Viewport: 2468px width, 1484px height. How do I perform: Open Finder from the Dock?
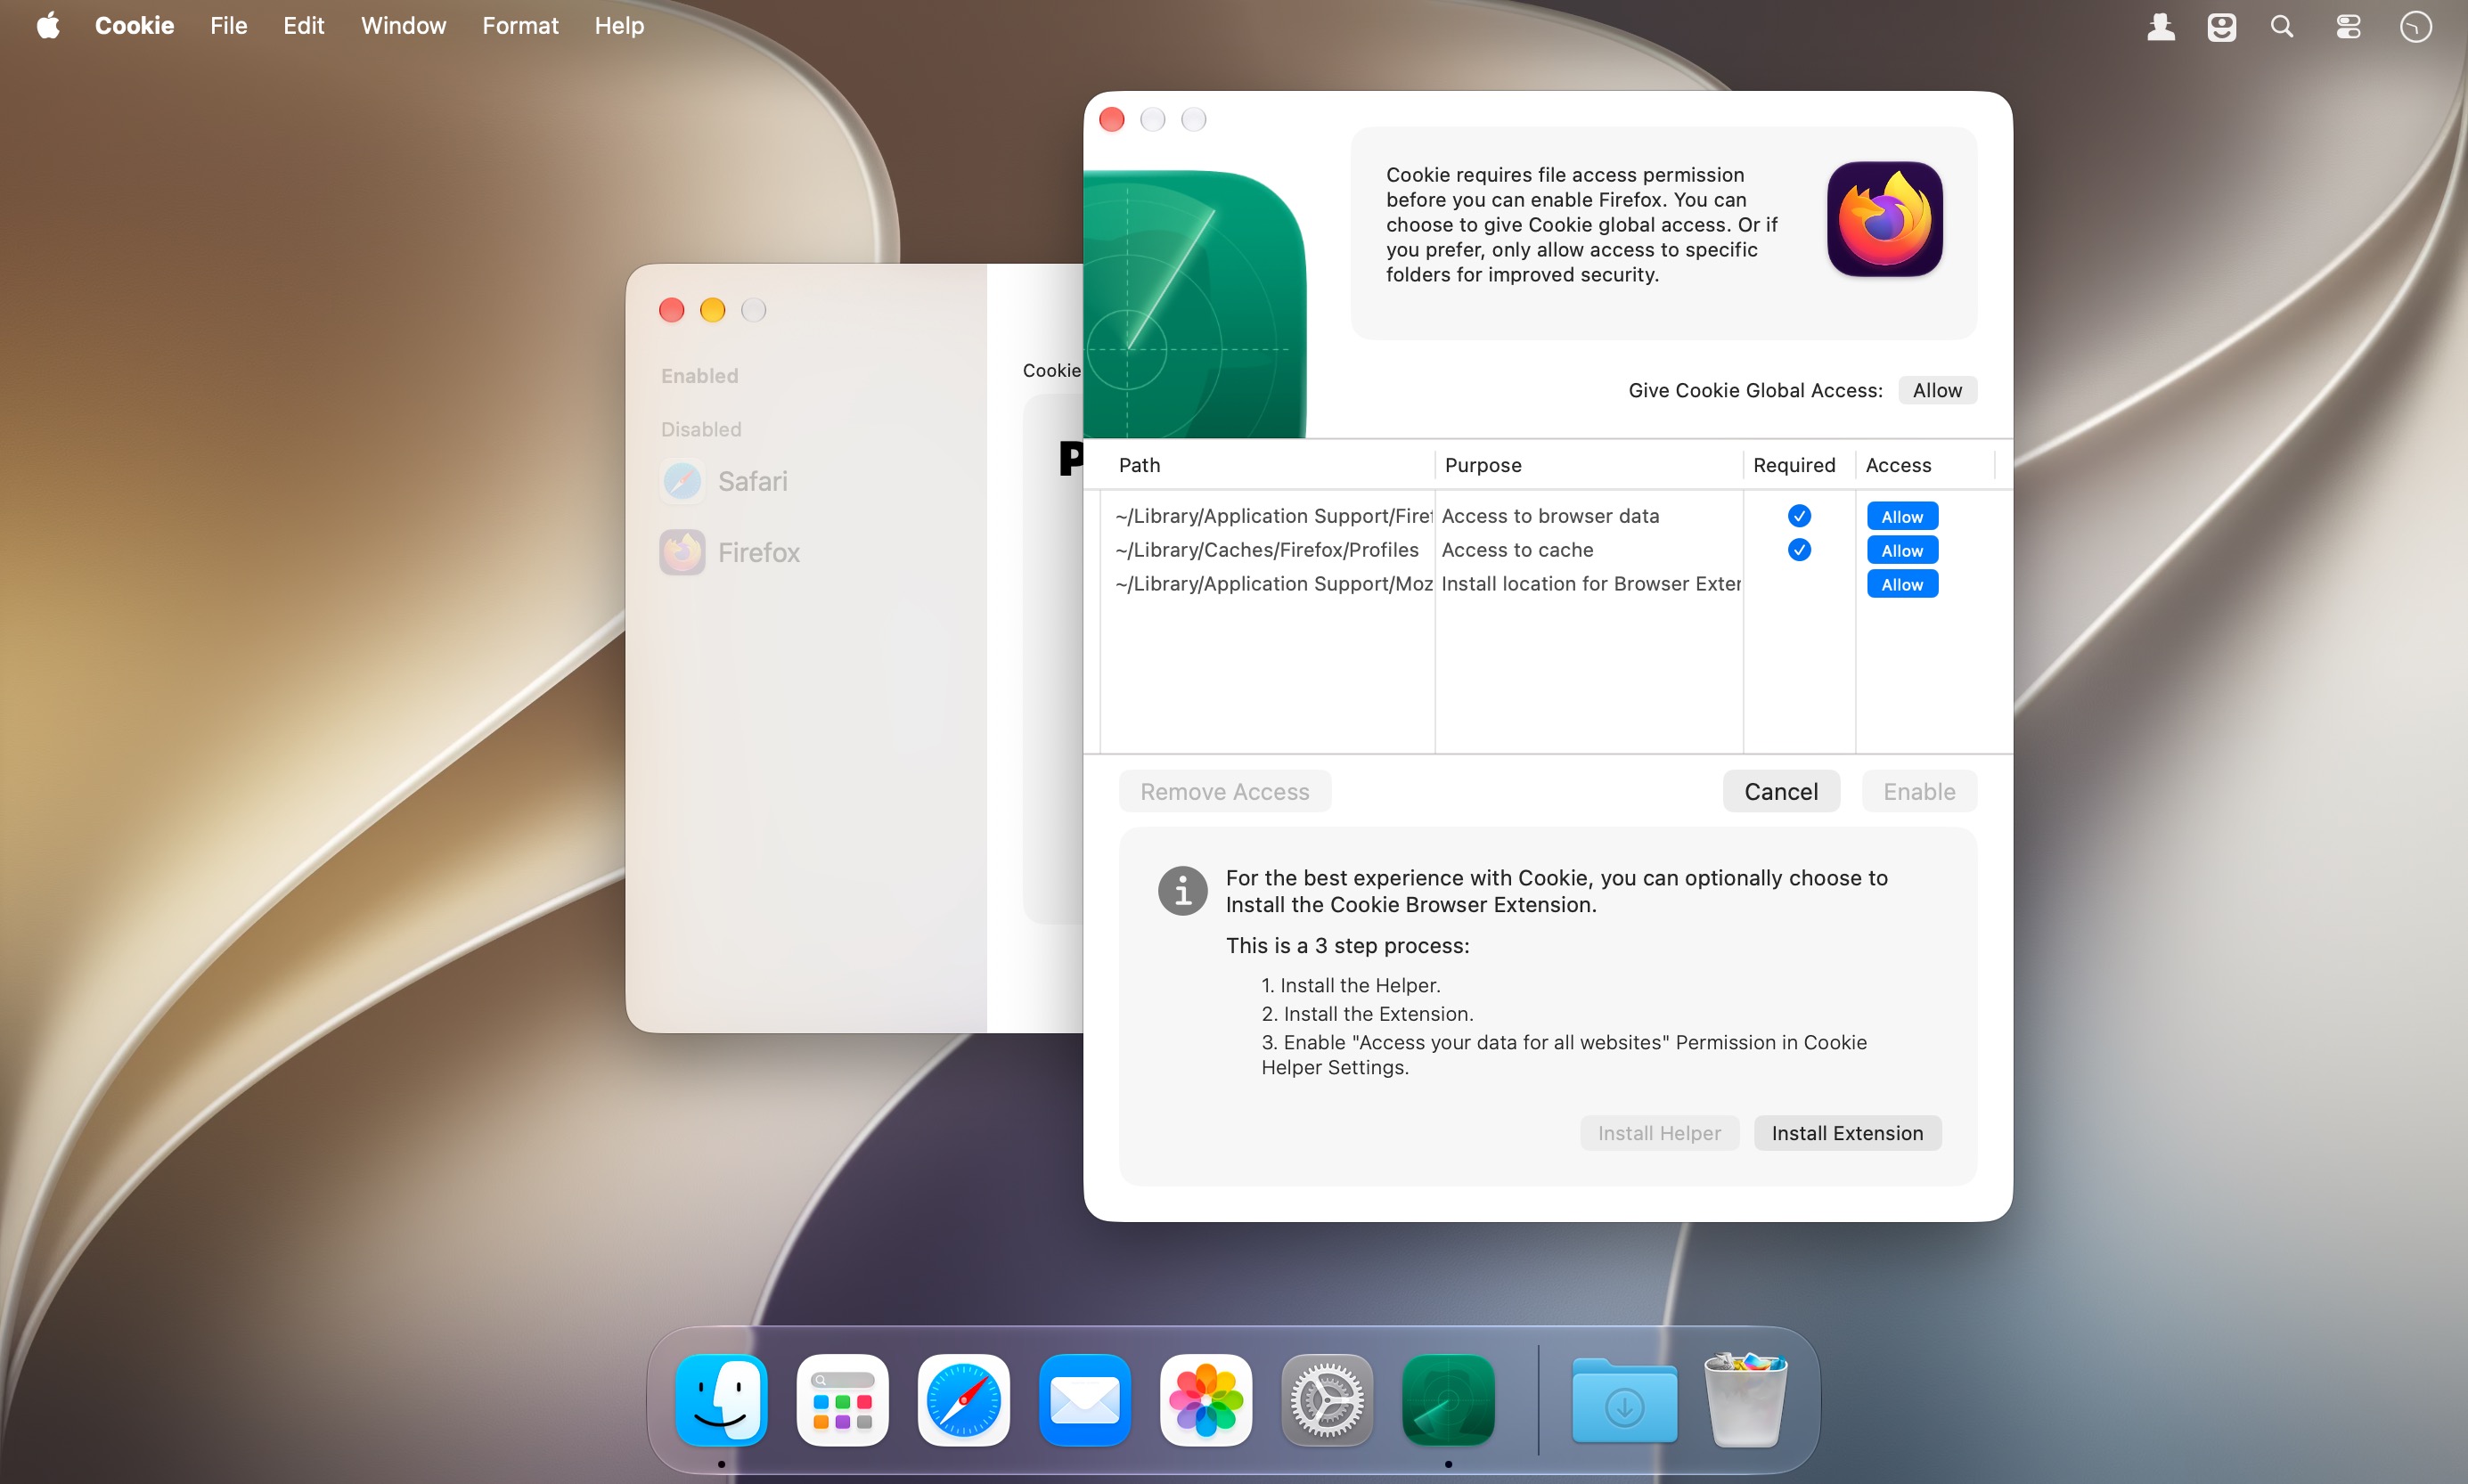pos(721,1400)
